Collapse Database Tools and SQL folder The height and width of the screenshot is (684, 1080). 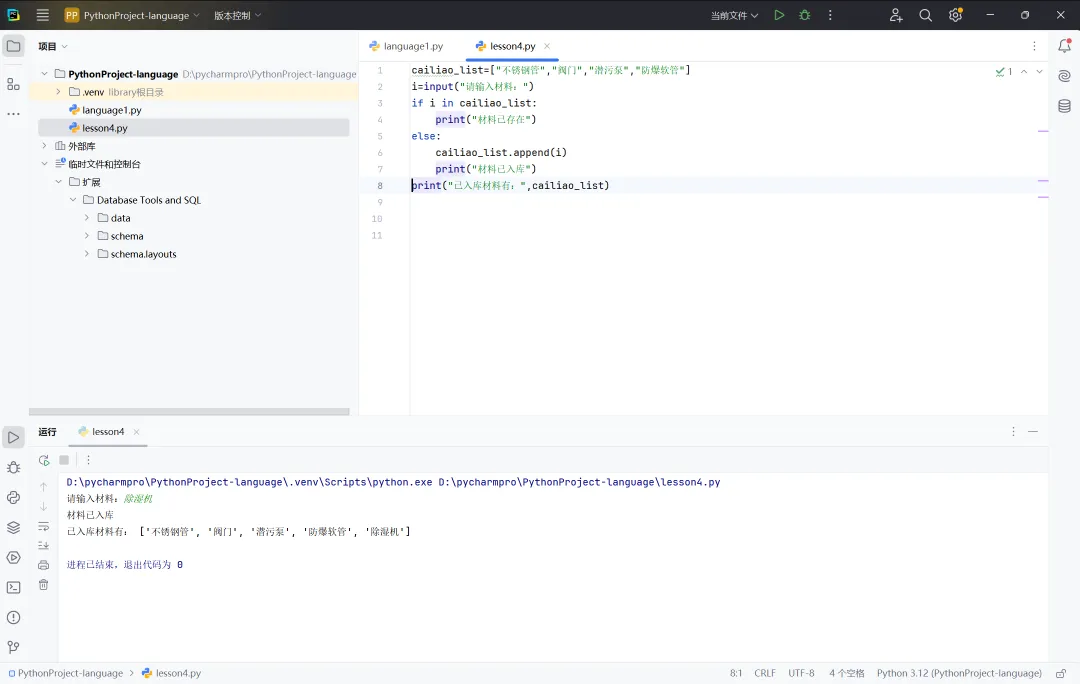[x=73, y=200]
